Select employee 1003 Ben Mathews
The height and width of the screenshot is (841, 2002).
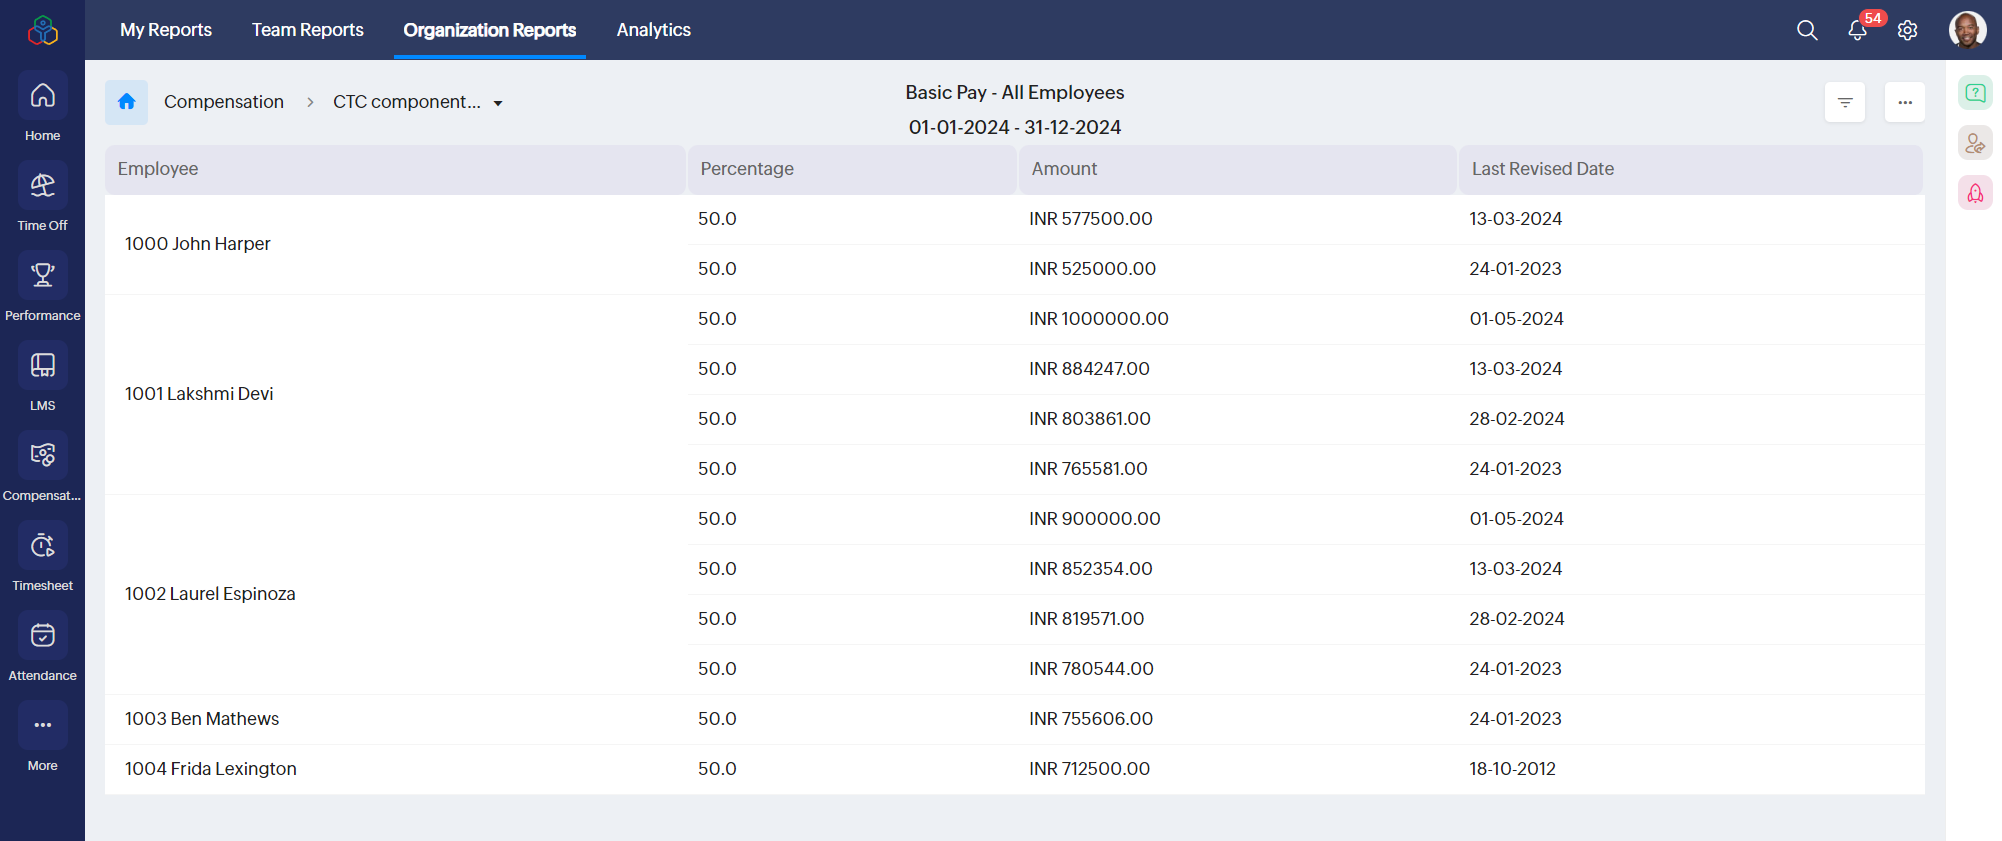click(x=202, y=719)
